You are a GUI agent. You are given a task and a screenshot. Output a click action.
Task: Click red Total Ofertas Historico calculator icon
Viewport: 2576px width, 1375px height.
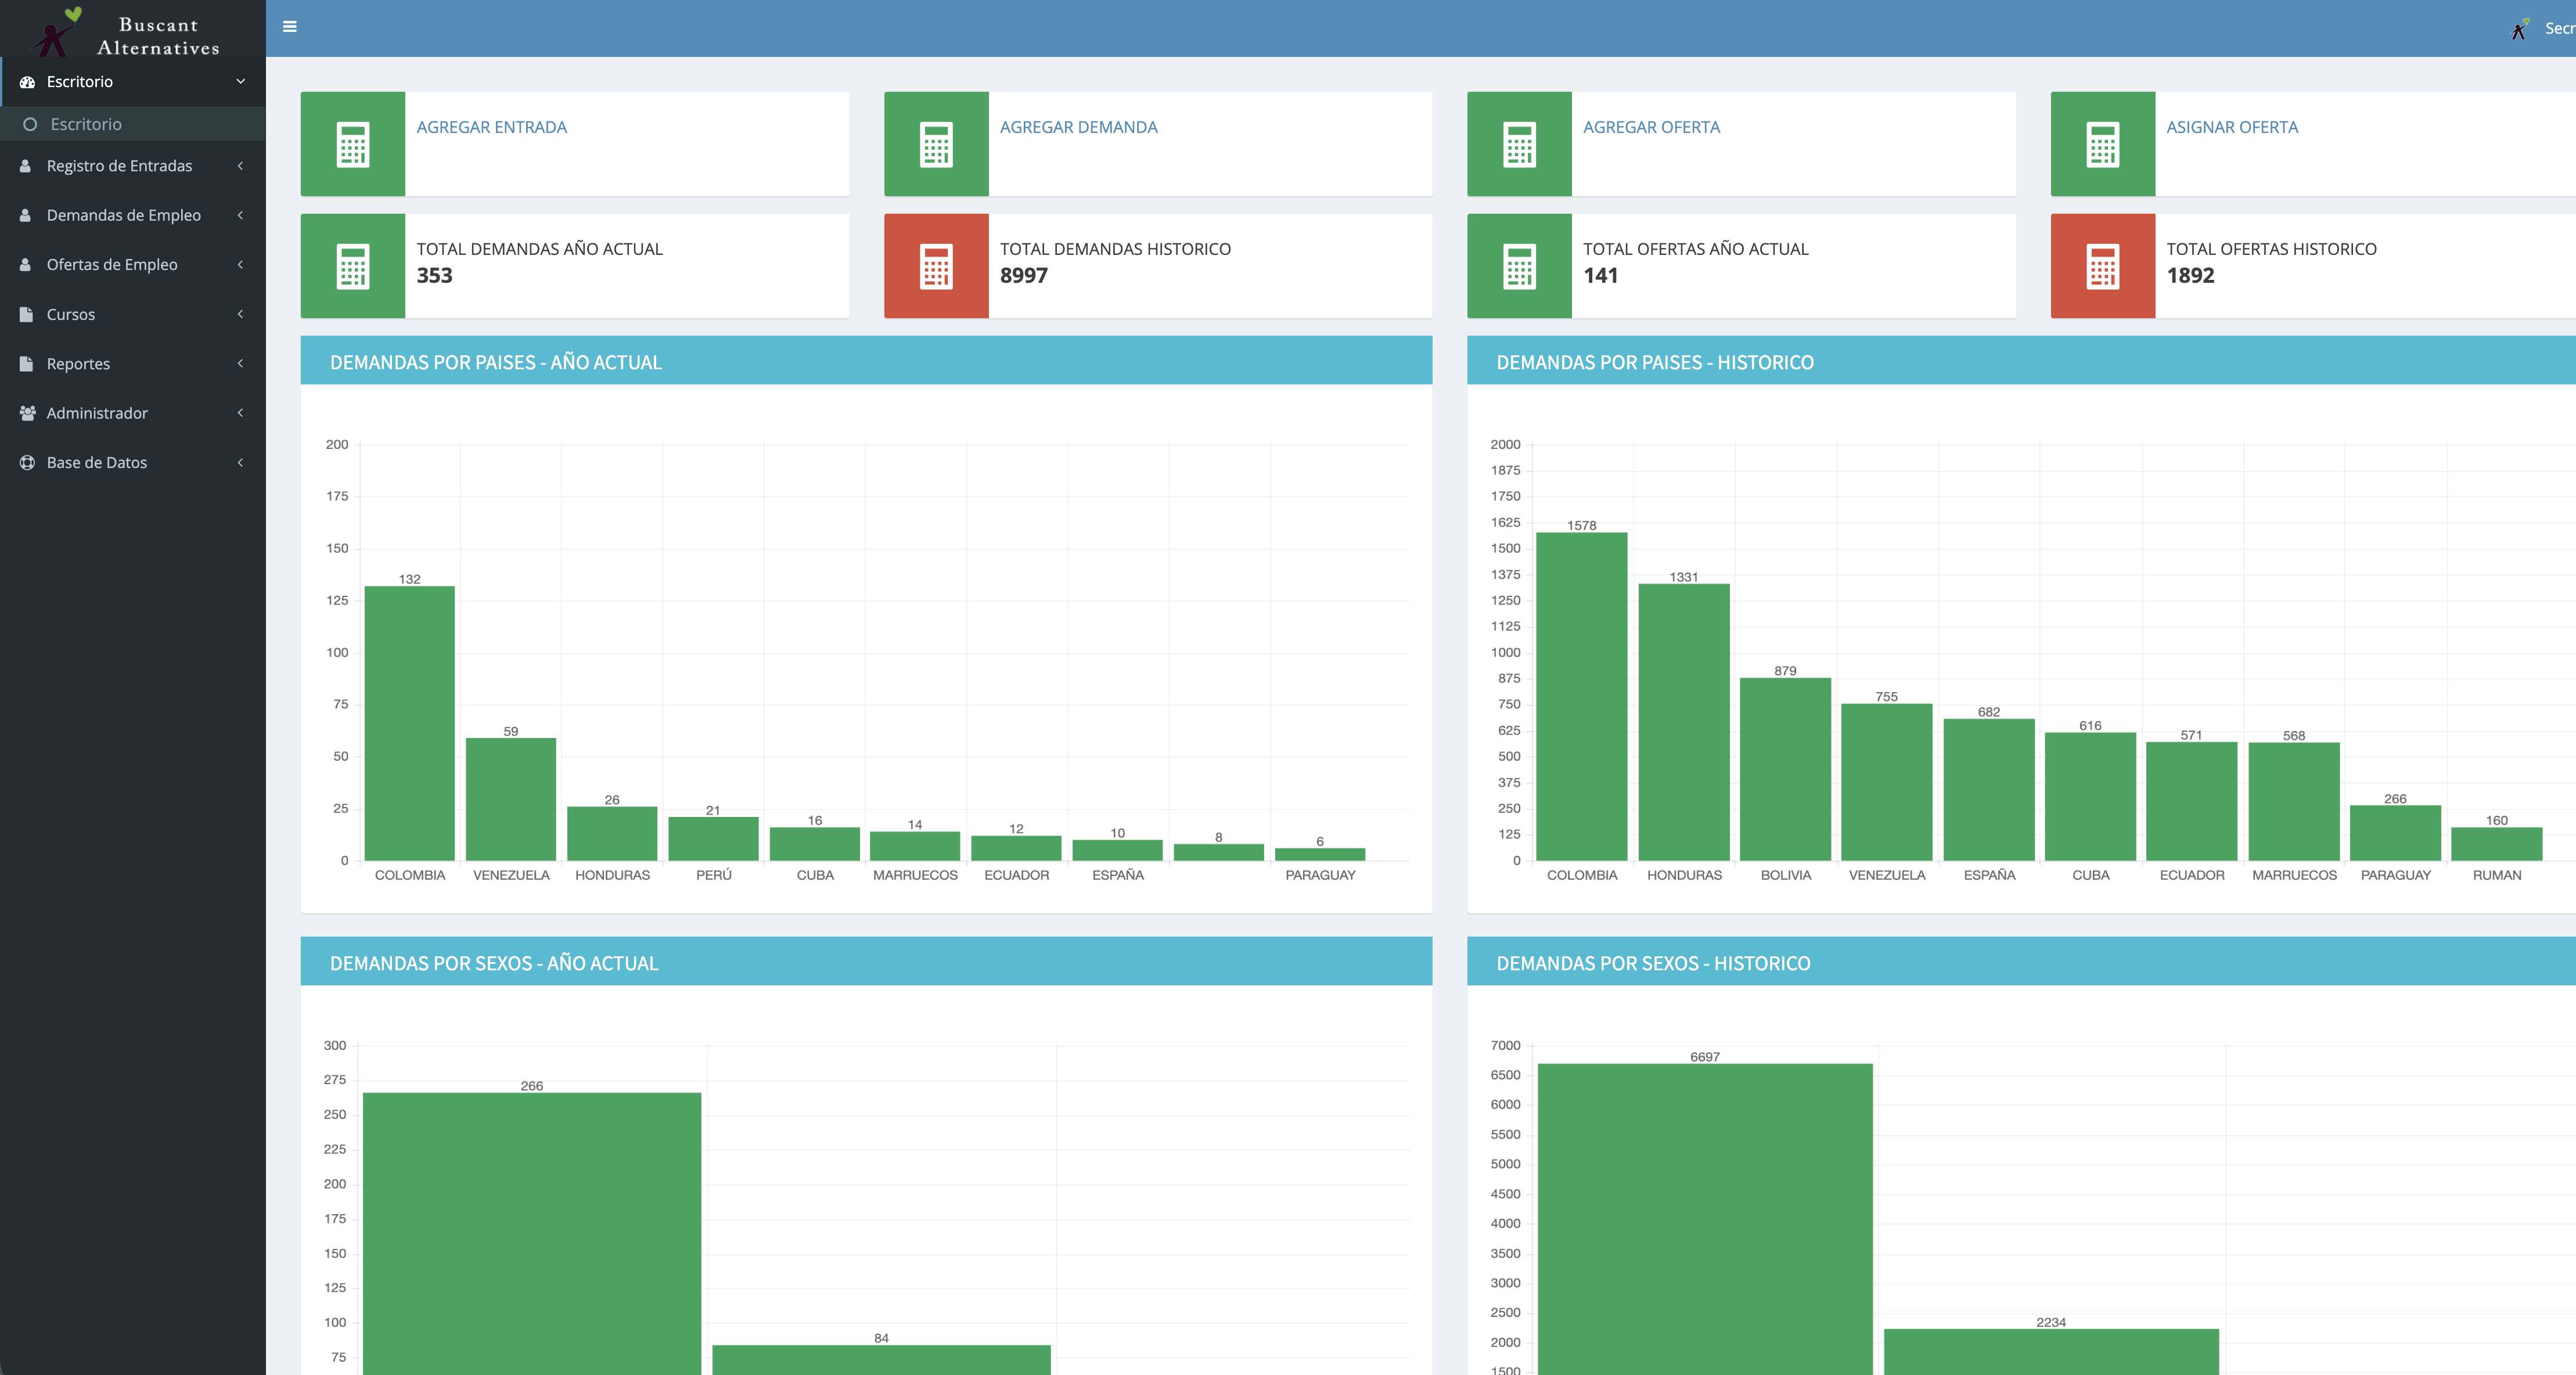(x=2102, y=266)
